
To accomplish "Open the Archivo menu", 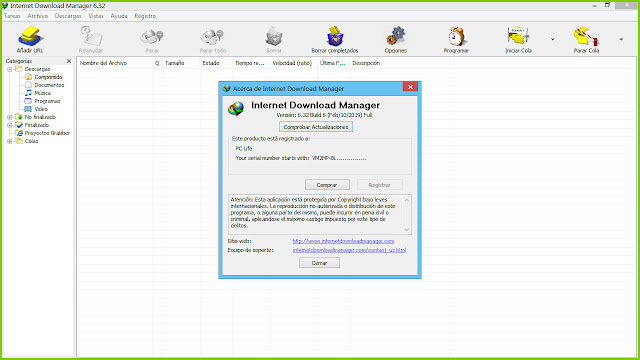I will [38, 16].
